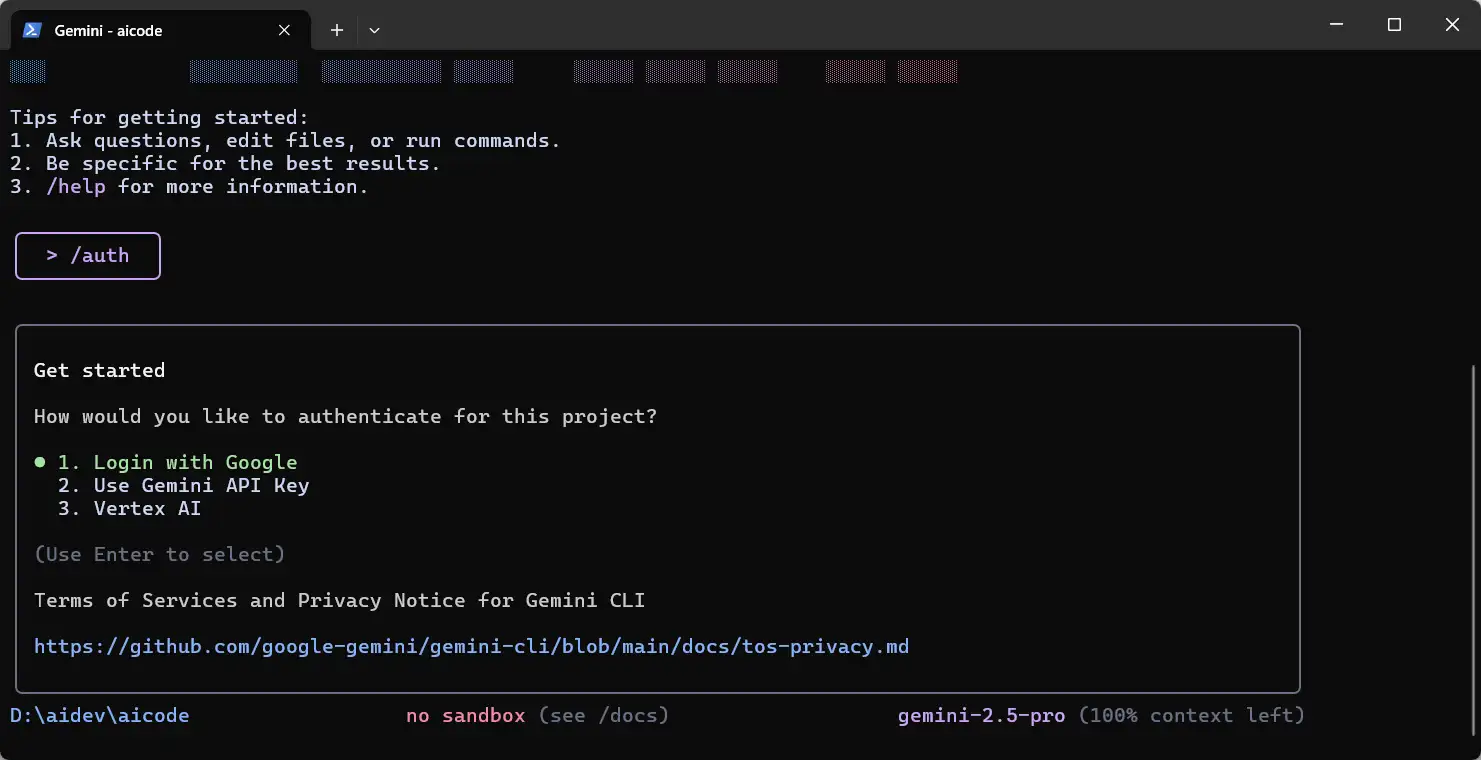Click tip 1 Ask questions text
Viewport: 1481px width, 760px height.
285,140
